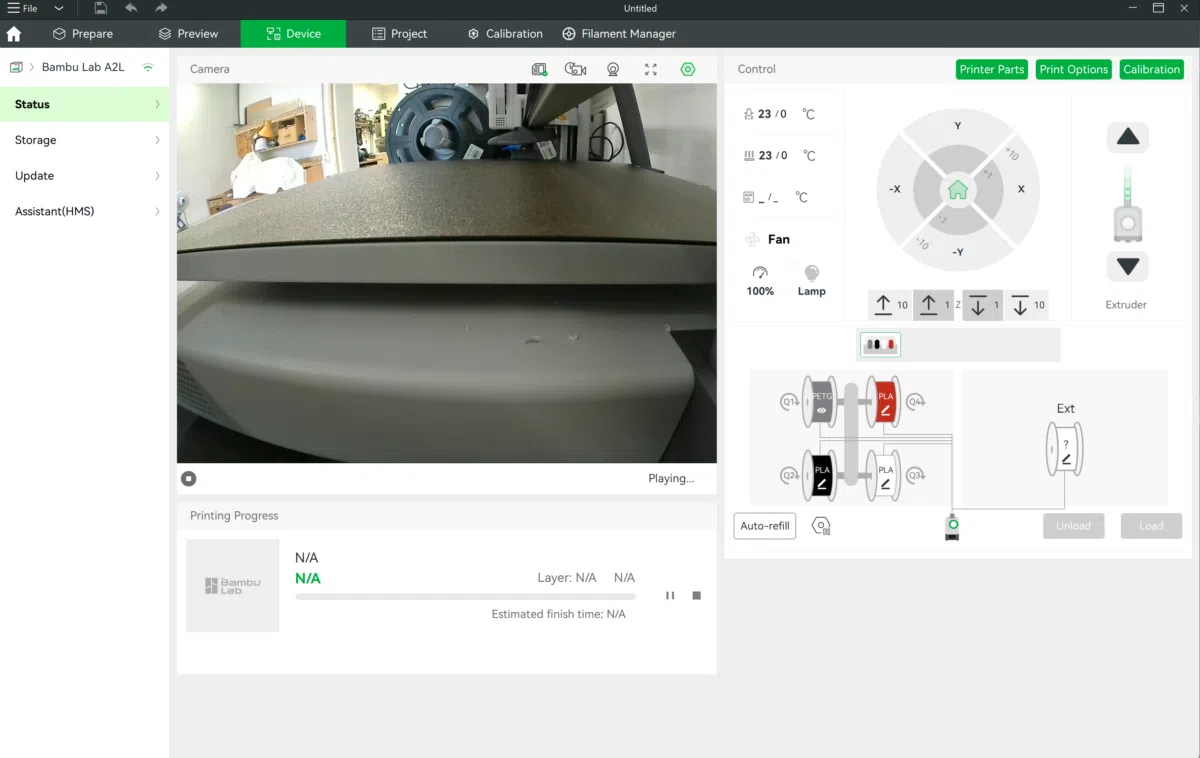Switch to the Prepare tab
This screenshot has width=1200, height=758.
coord(82,34)
